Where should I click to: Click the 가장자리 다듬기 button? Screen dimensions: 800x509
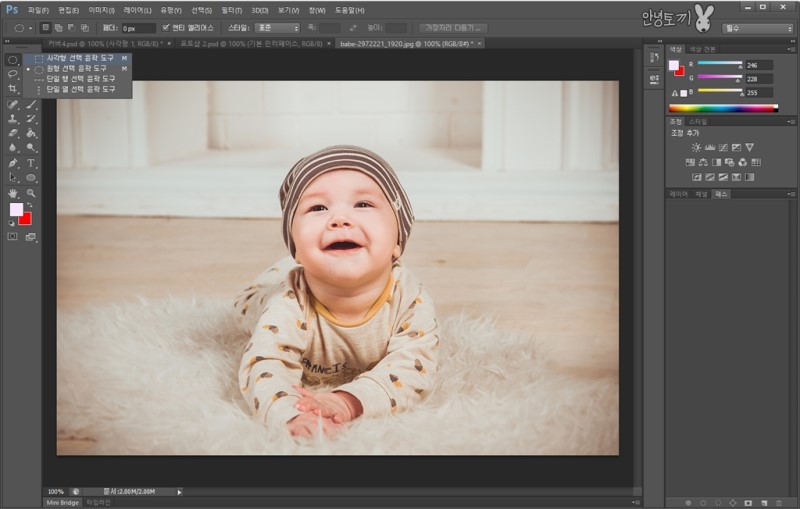pos(453,28)
